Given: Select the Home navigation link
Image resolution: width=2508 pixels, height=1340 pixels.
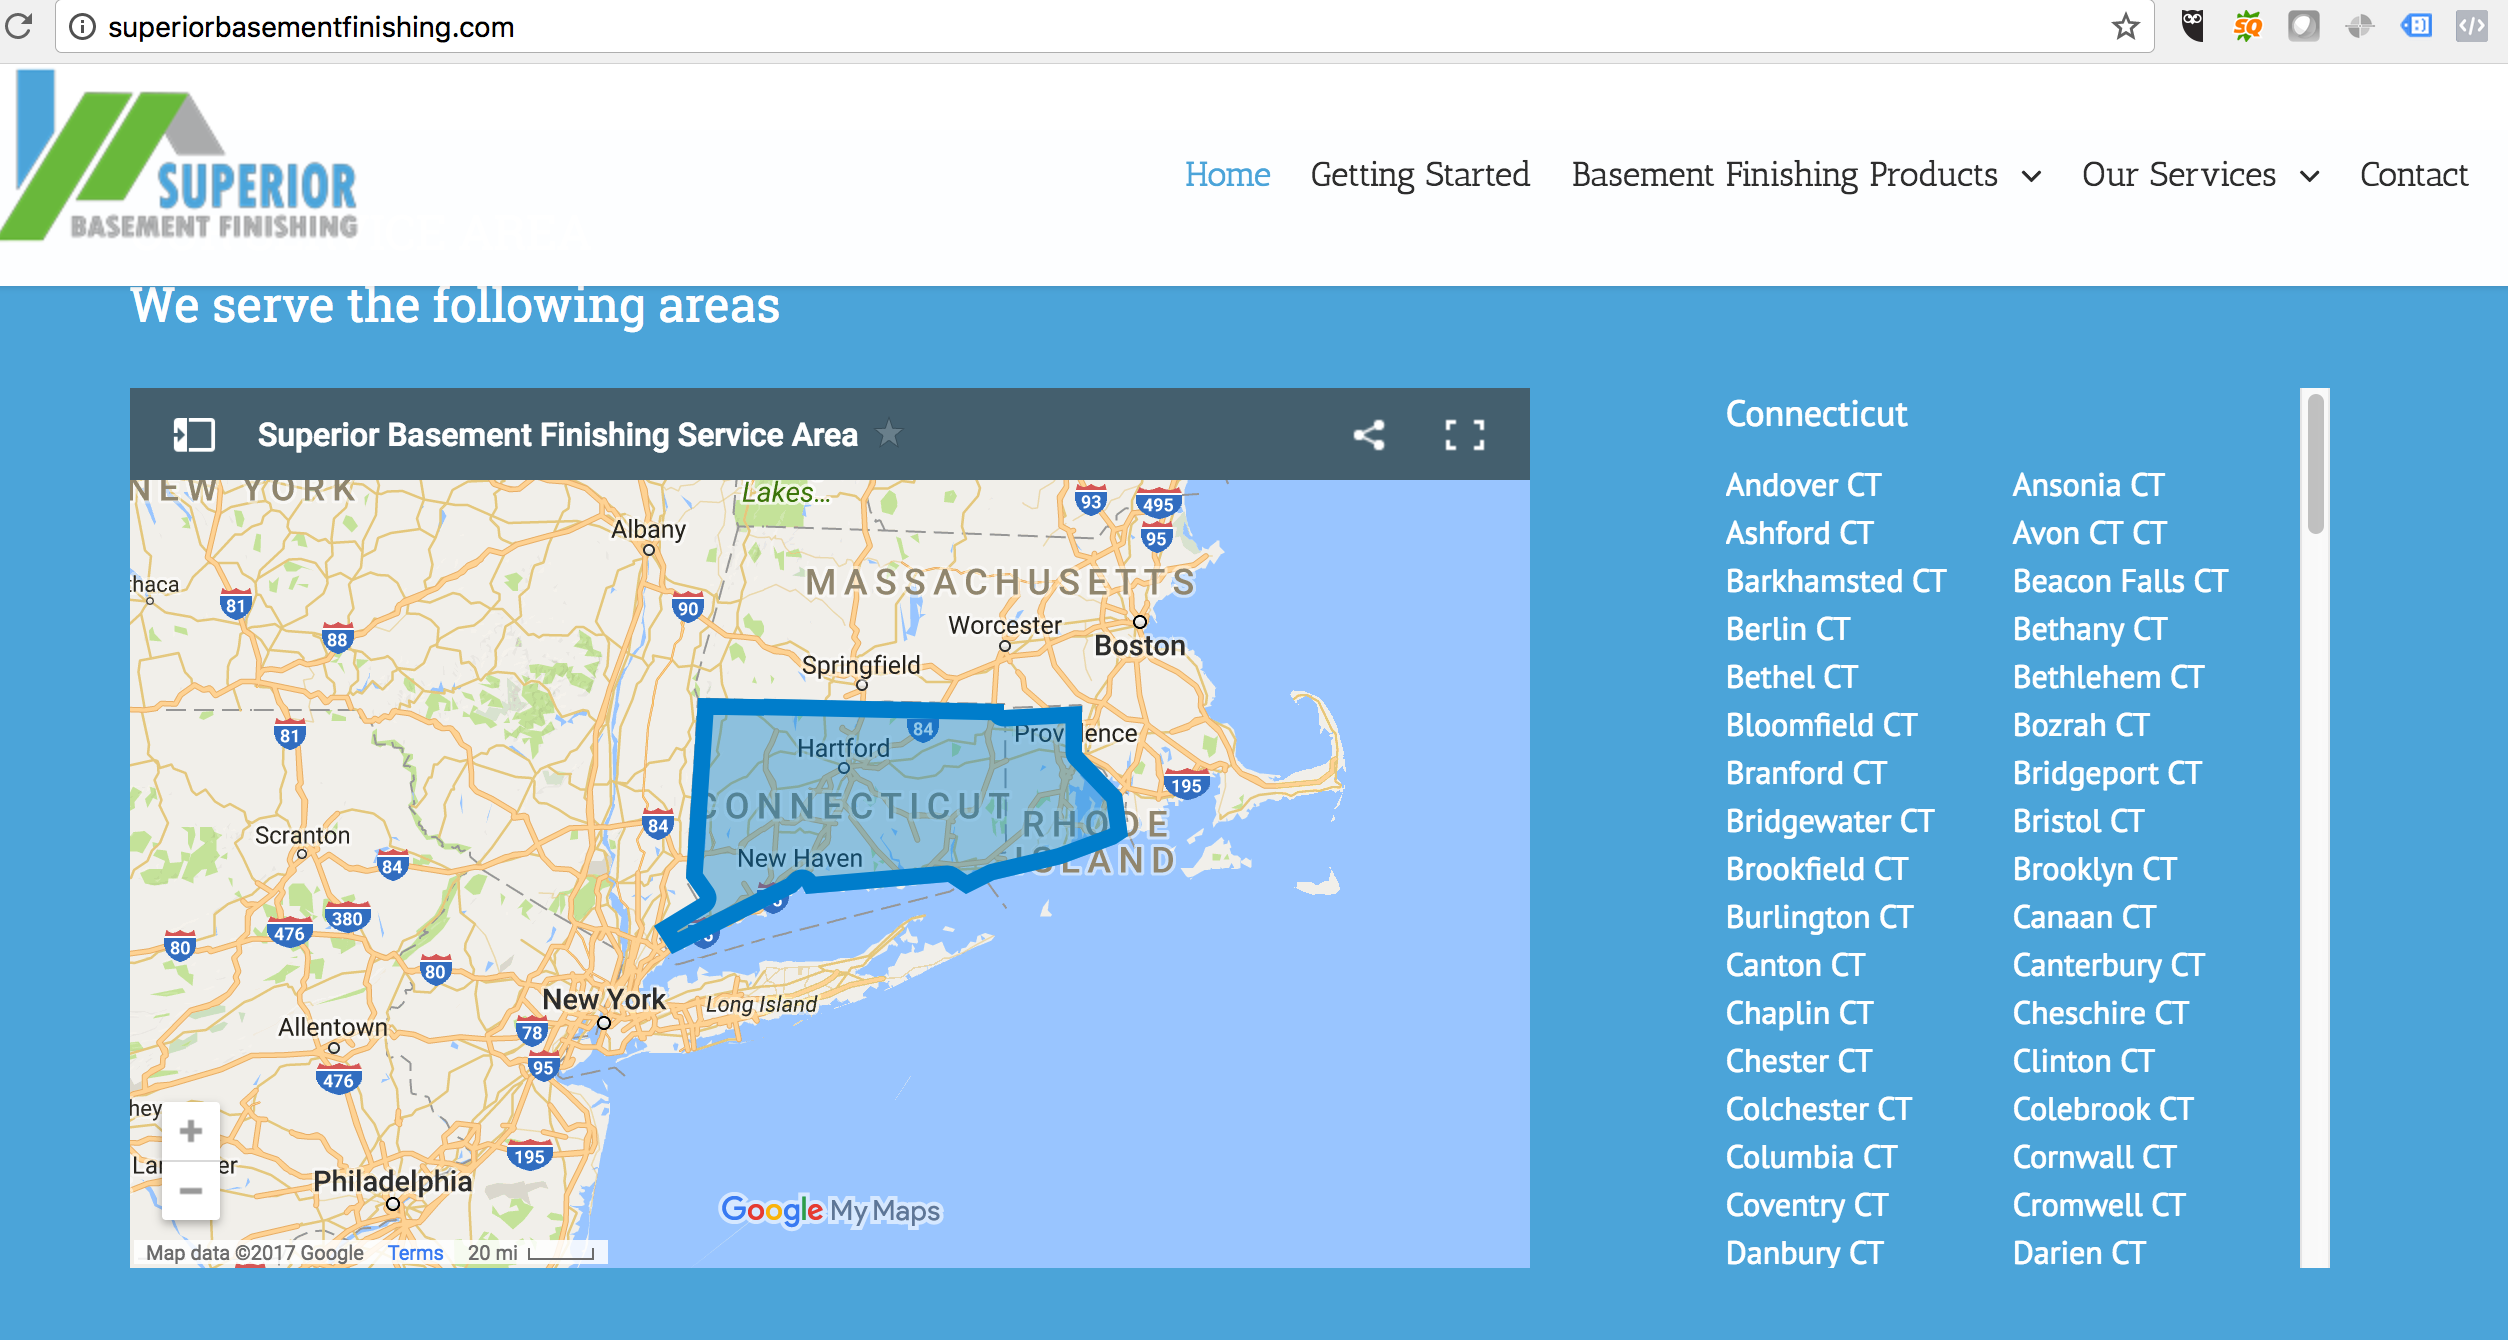Looking at the screenshot, I should click(x=1227, y=174).
